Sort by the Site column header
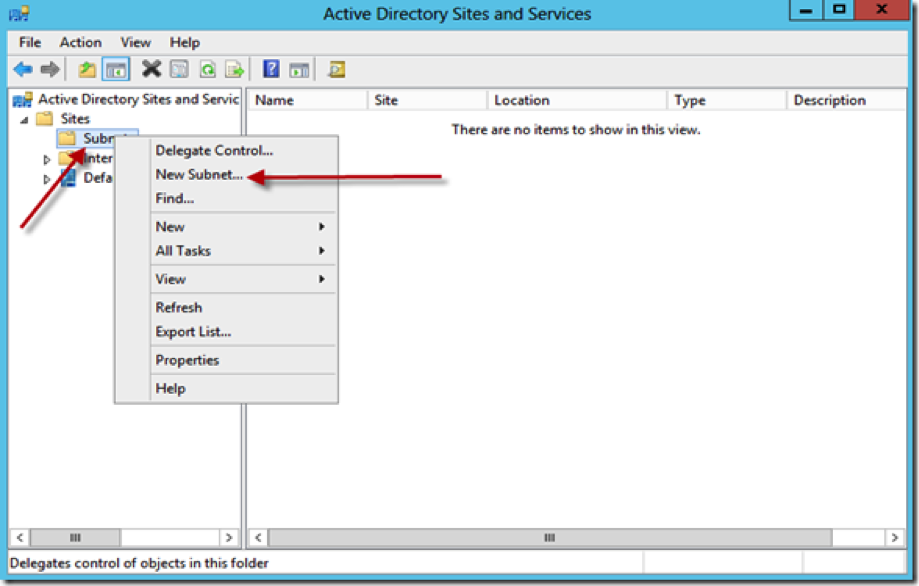Viewport: 919px width, 586px height. [428, 100]
